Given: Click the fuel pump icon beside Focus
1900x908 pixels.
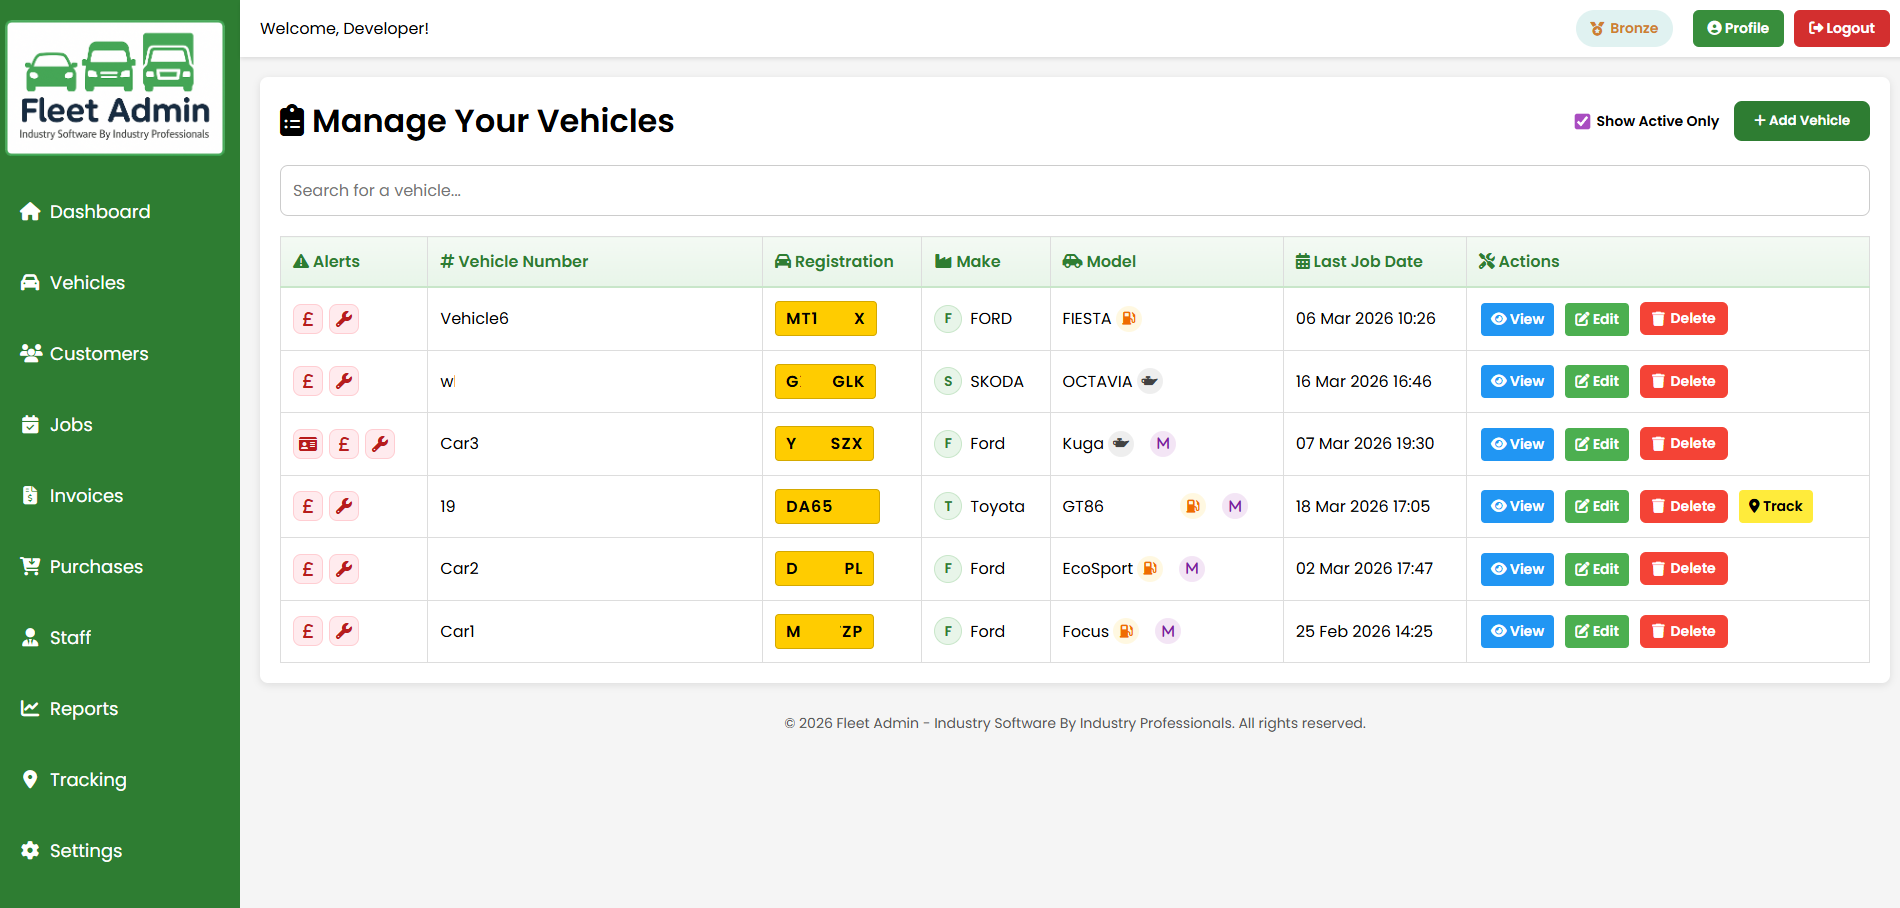Looking at the screenshot, I should point(1126,631).
